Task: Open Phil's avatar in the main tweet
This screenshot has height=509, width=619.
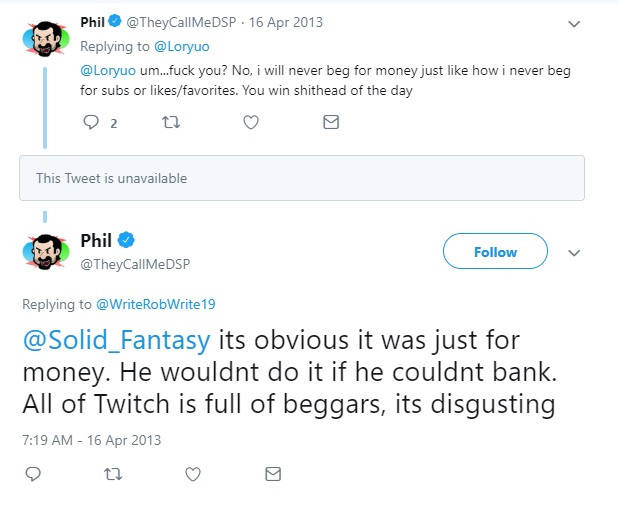Action: click(x=46, y=252)
